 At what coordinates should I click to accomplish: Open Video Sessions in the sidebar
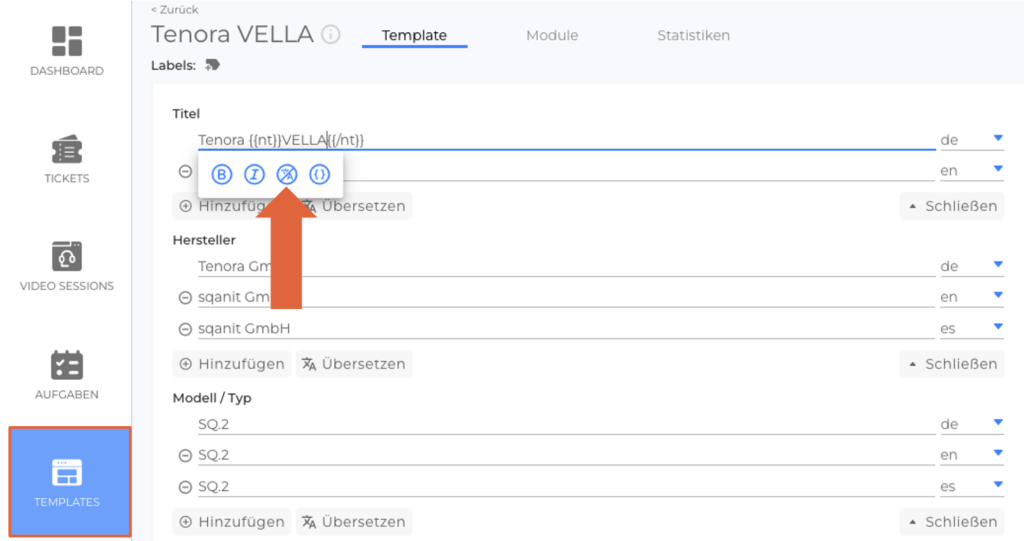(x=66, y=265)
